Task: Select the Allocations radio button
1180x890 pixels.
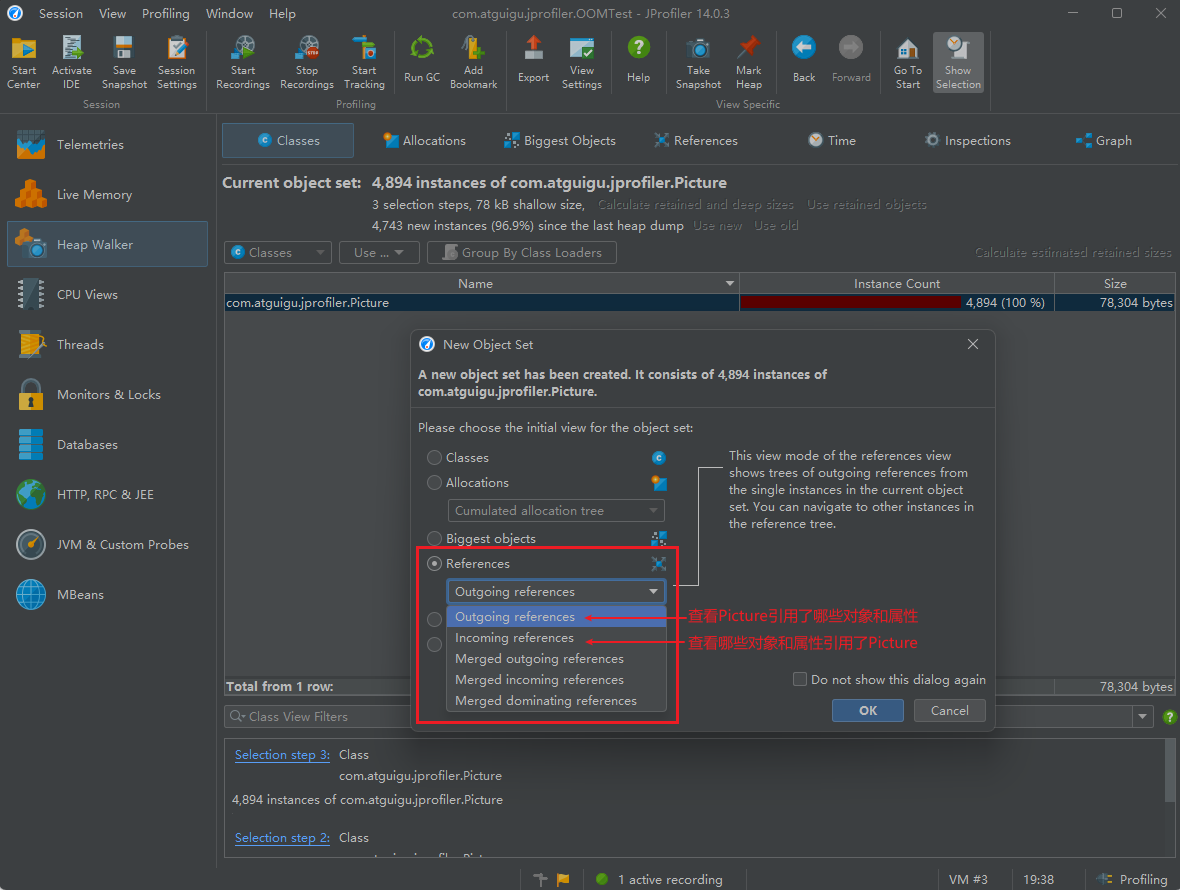Action: pyautogui.click(x=434, y=482)
